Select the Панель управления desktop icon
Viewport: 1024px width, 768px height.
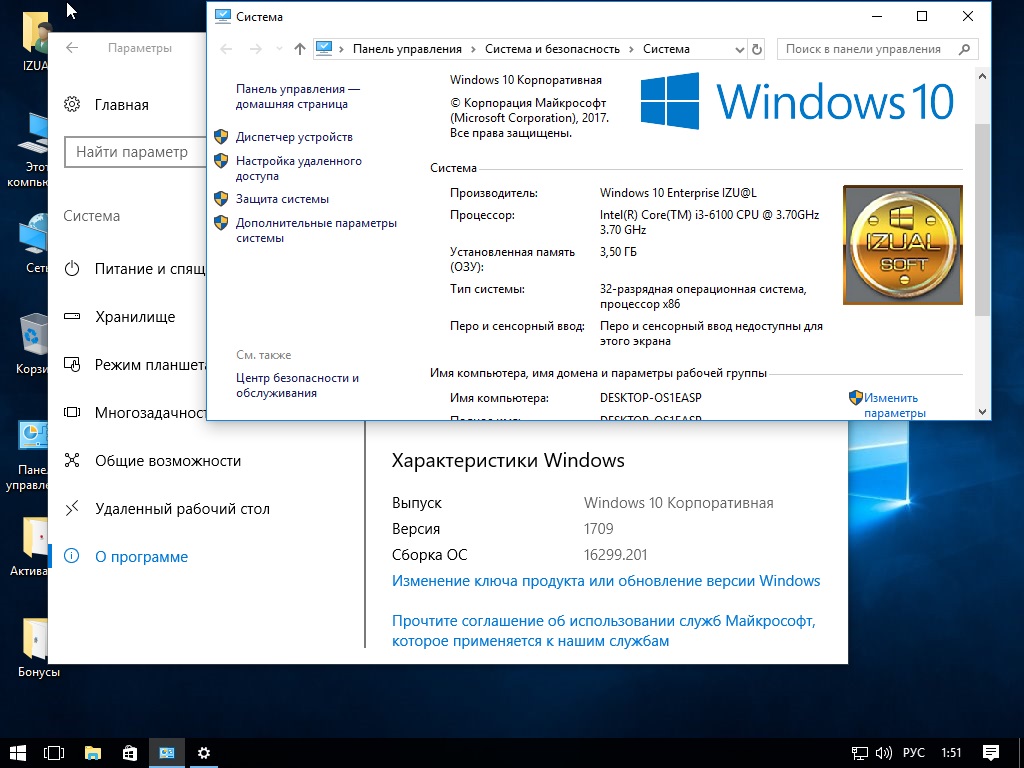(27, 456)
